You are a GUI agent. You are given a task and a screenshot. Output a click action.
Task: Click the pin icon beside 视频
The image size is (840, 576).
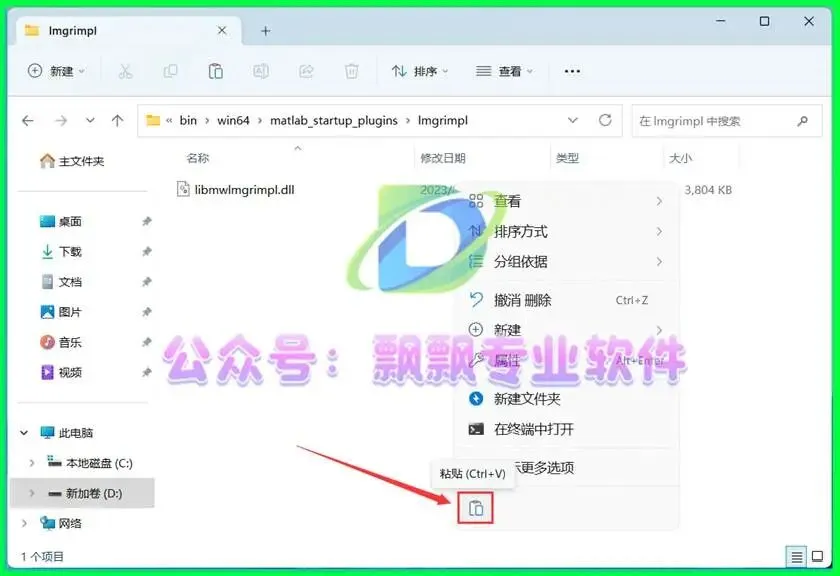146,372
